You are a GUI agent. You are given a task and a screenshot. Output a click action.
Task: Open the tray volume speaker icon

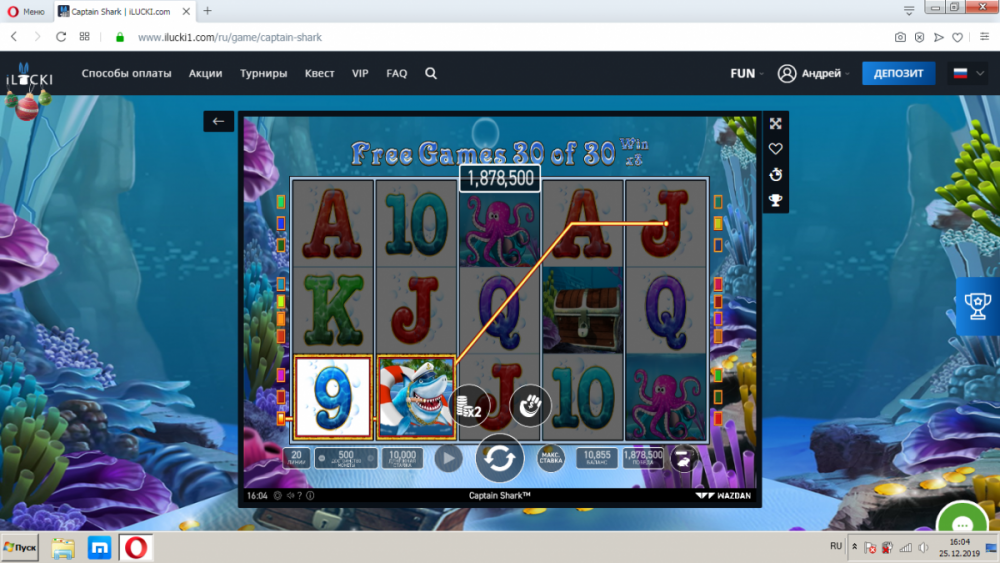click(923, 548)
